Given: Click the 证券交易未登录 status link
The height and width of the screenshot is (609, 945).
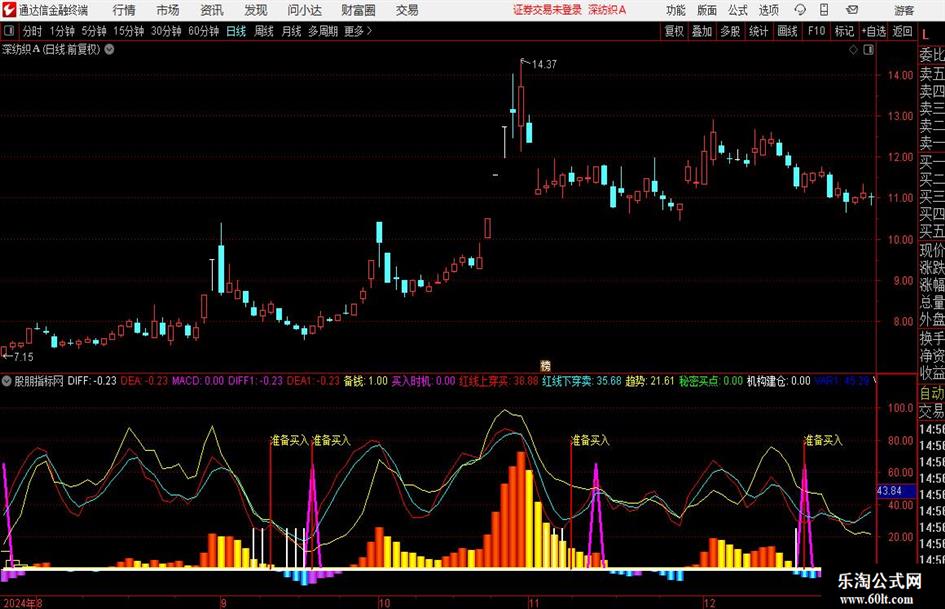Looking at the screenshot, I should (x=547, y=10).
